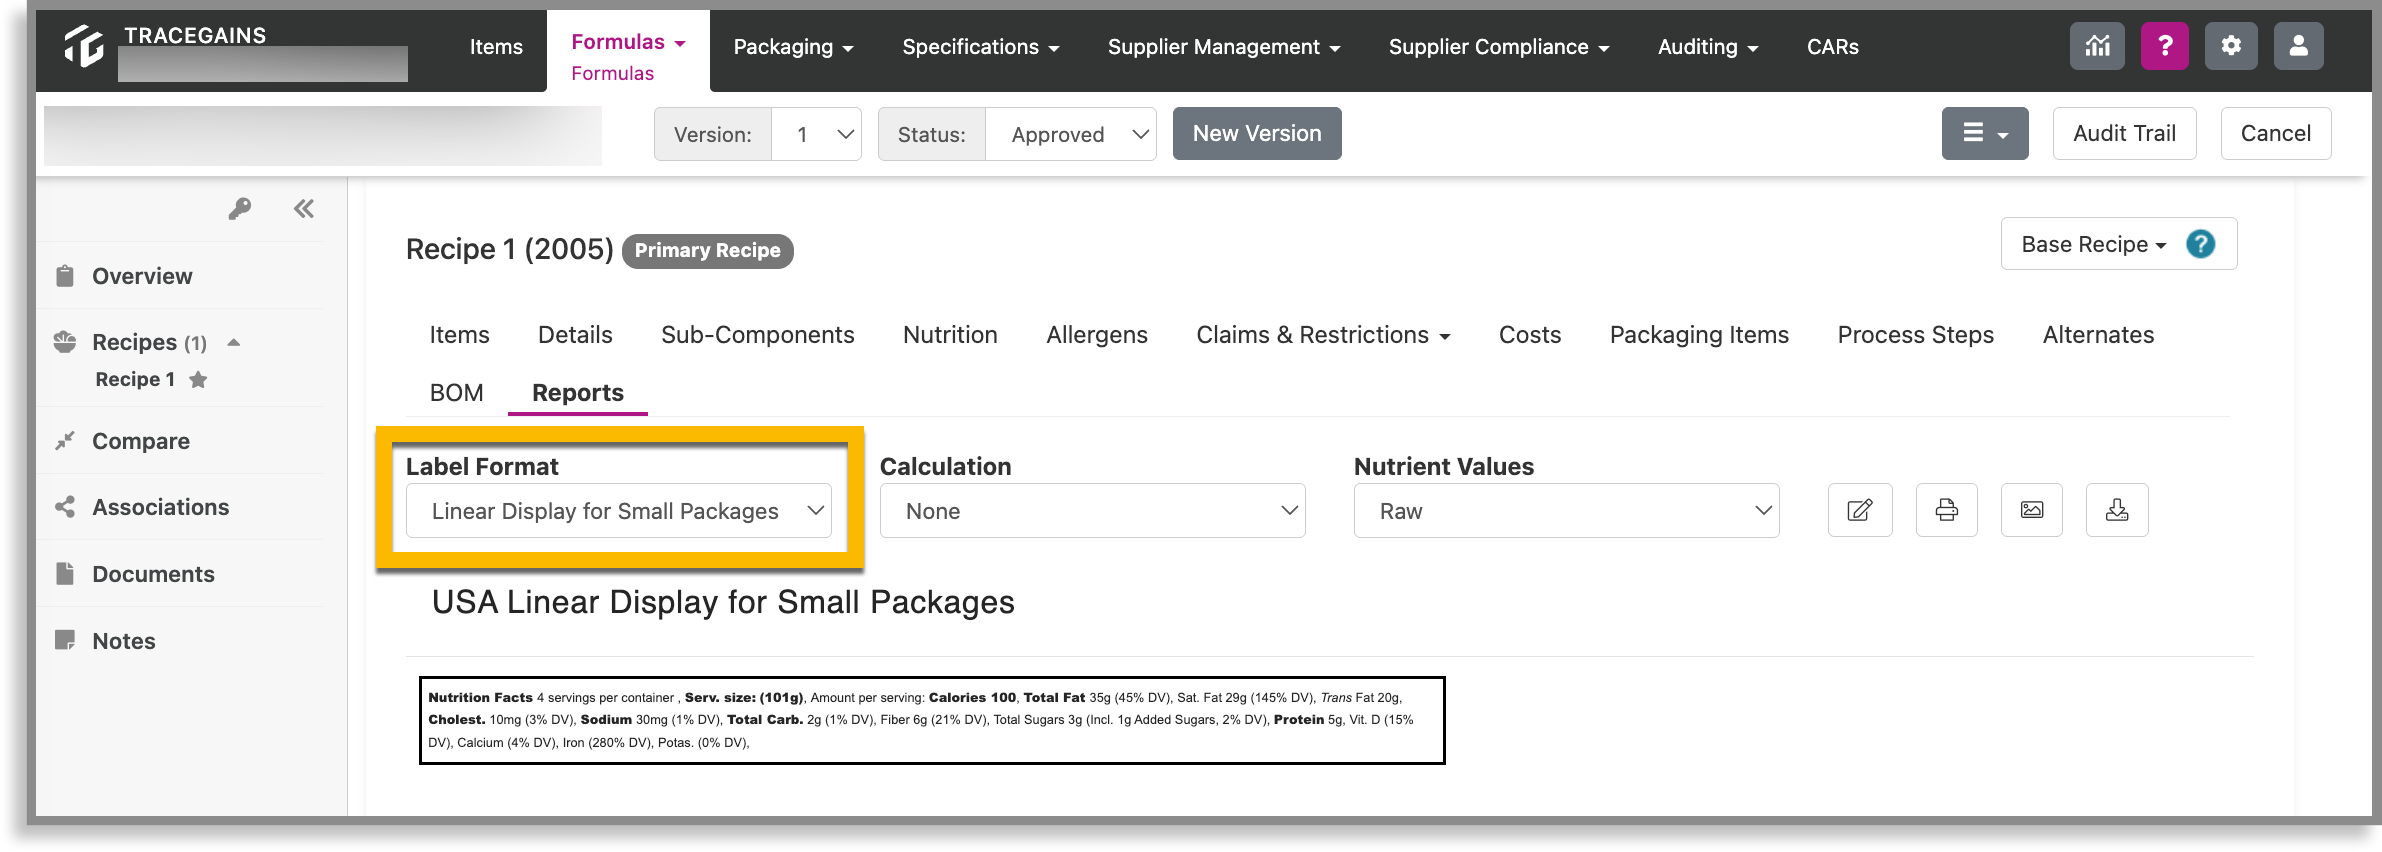
Task: Open the Supplier Compliance menu
Action: (1499, 47)
